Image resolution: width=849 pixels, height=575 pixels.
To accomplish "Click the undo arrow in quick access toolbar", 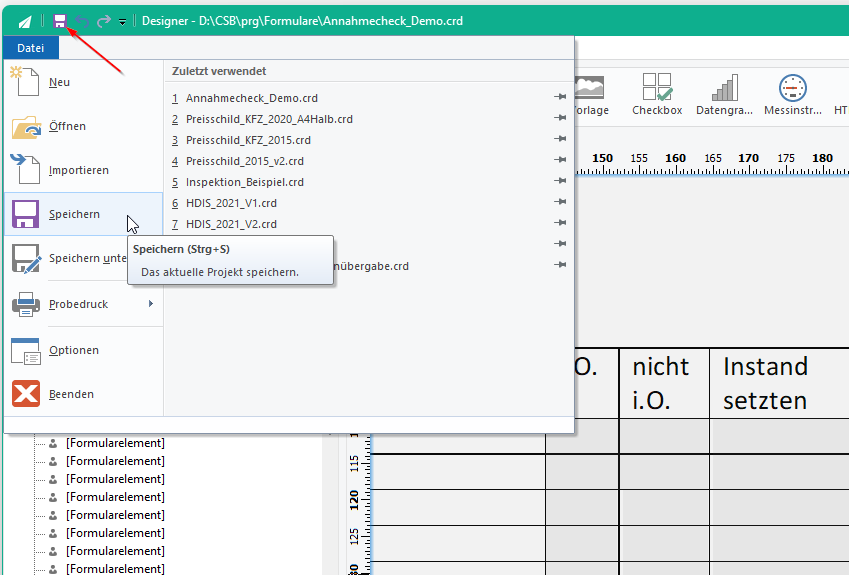I will (x=82, y=21).
